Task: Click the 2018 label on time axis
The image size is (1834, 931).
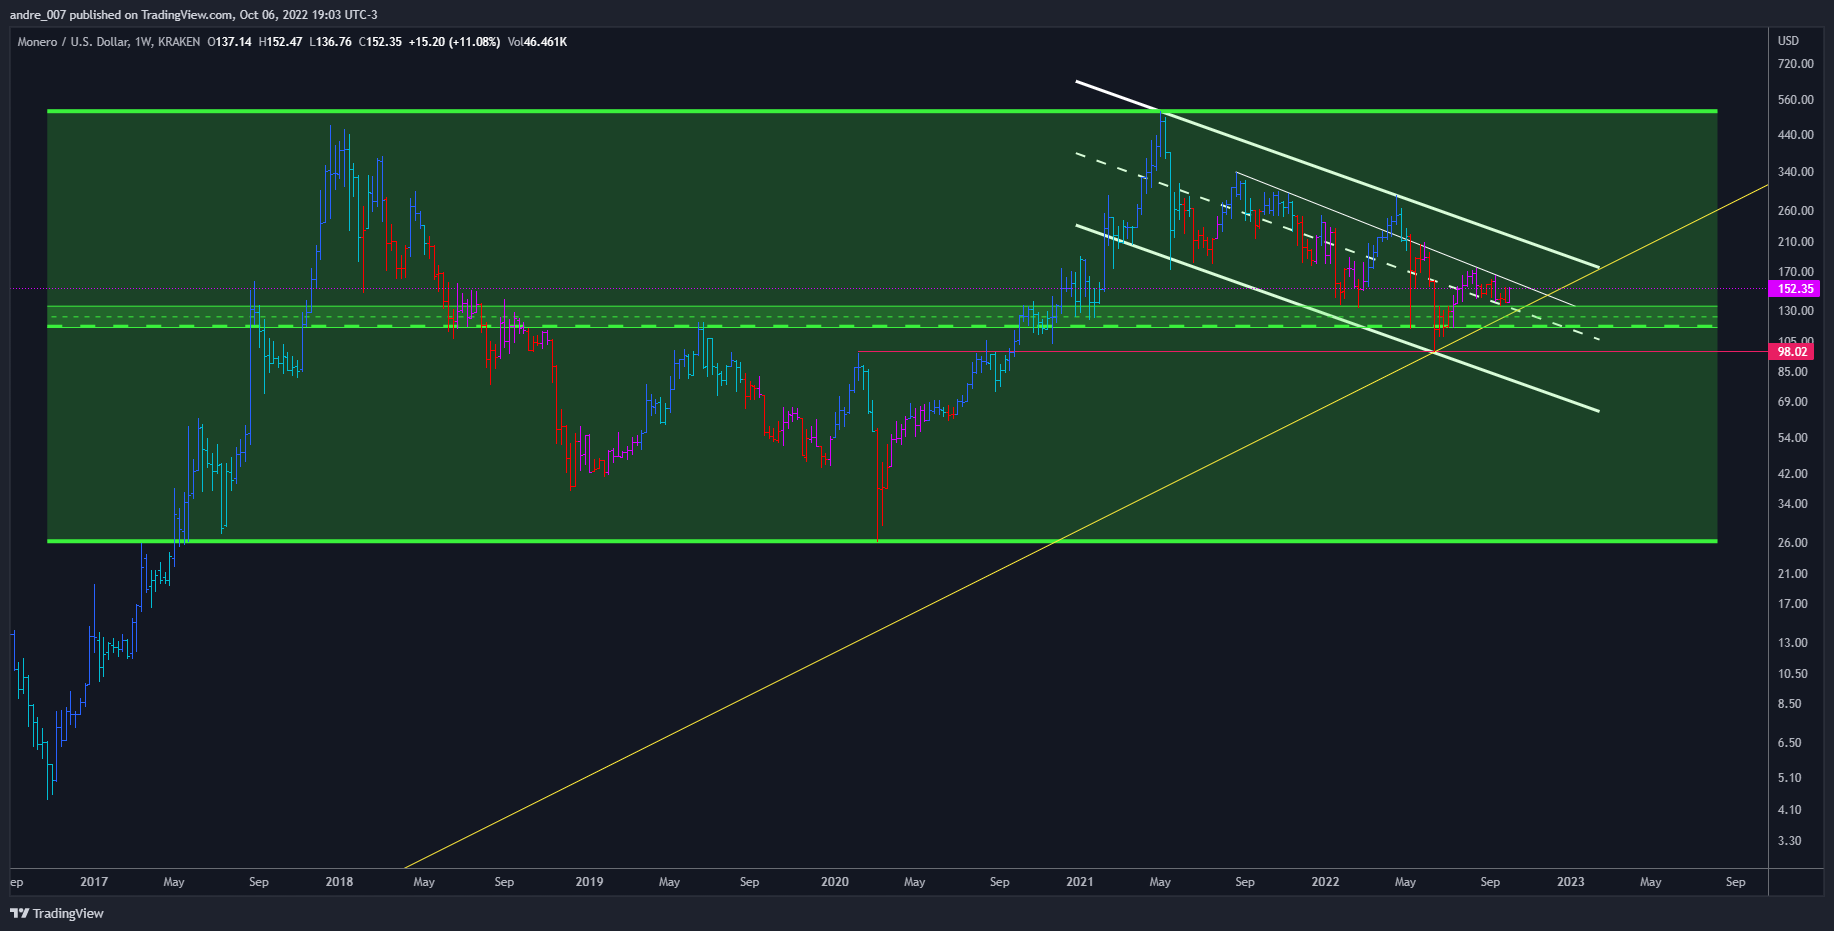Action: pos(339,882)
